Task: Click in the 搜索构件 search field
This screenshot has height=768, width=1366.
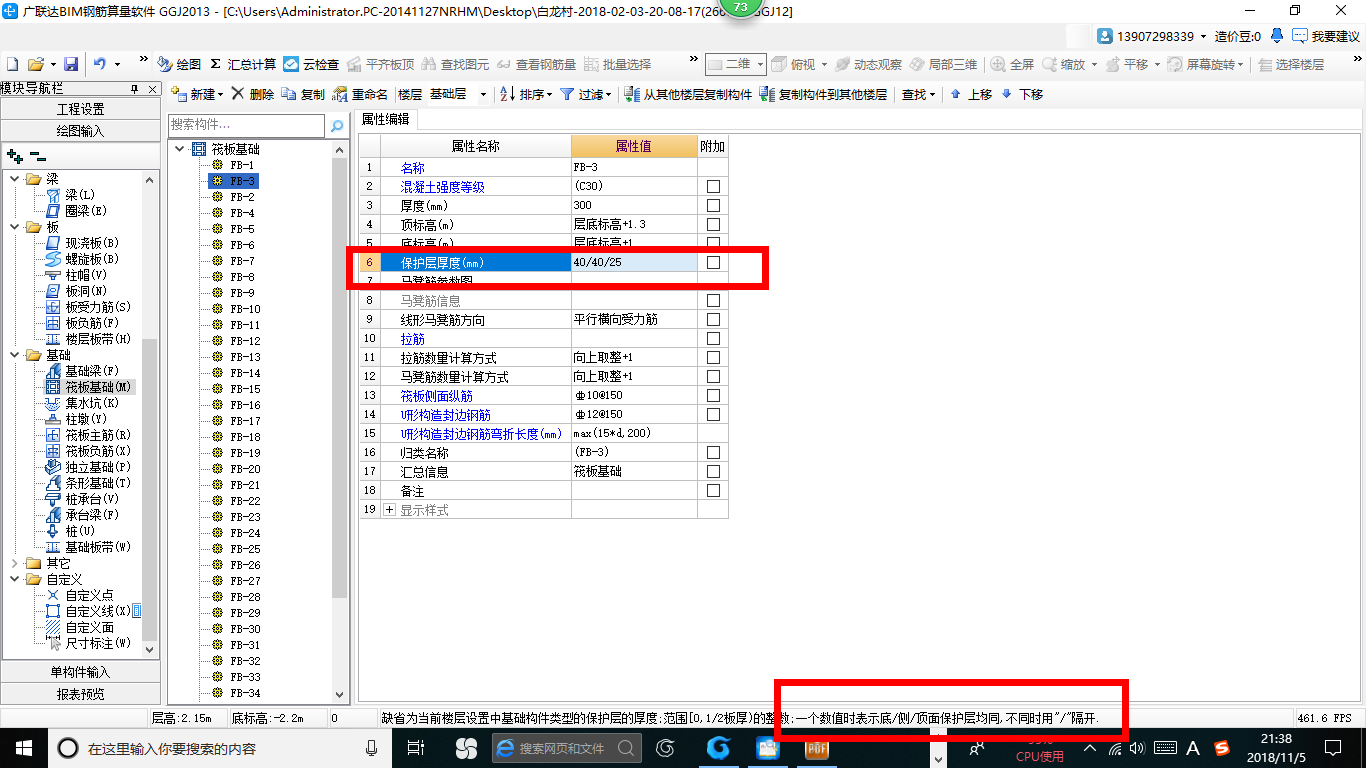Action: pos(246,126)
